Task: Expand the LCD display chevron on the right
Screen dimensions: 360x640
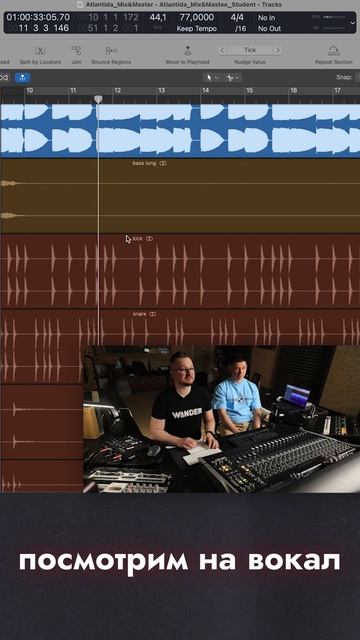Action: [353, 23]
